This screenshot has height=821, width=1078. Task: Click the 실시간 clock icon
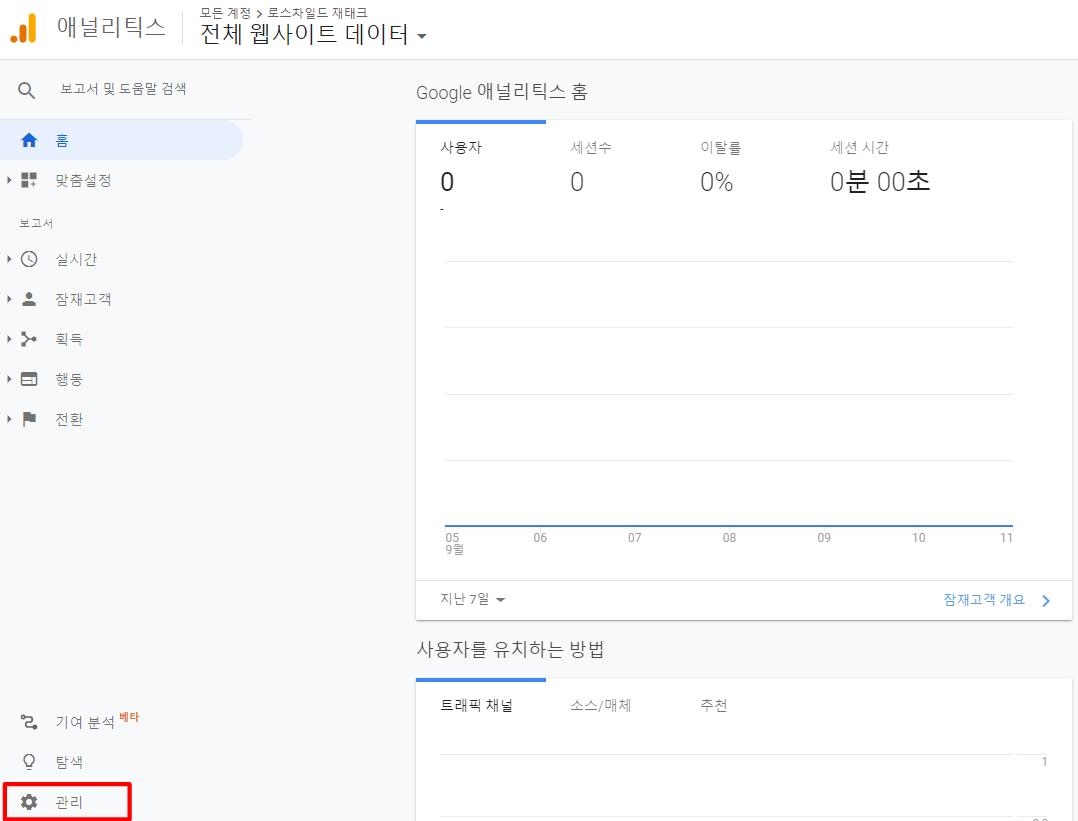click(28, 258)
